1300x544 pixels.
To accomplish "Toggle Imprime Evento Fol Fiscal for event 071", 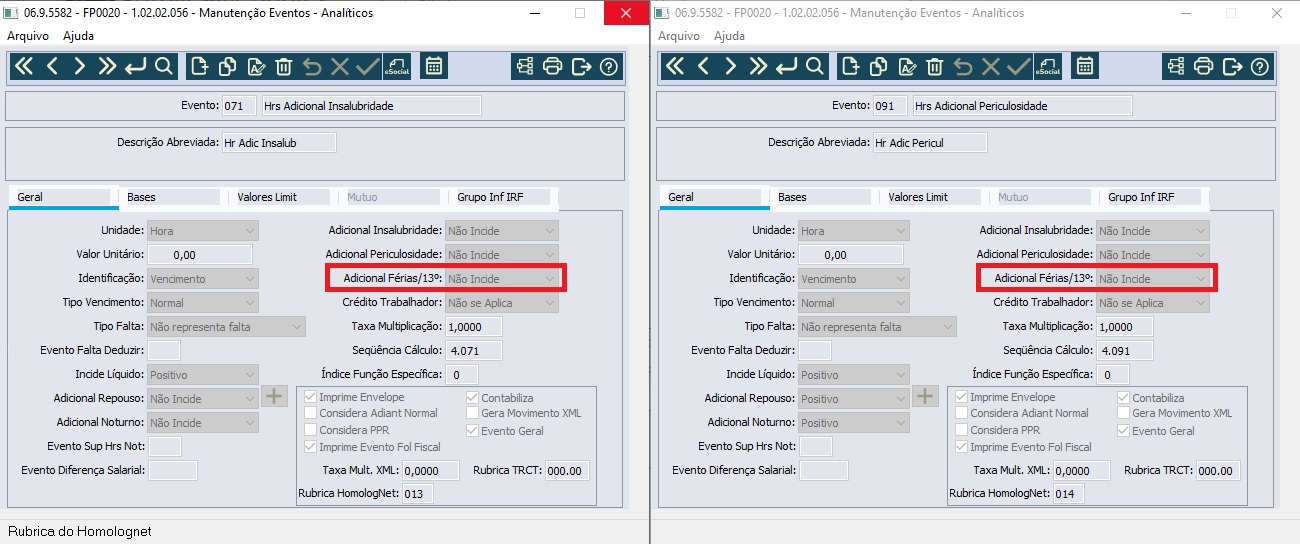I will (311, 446).
